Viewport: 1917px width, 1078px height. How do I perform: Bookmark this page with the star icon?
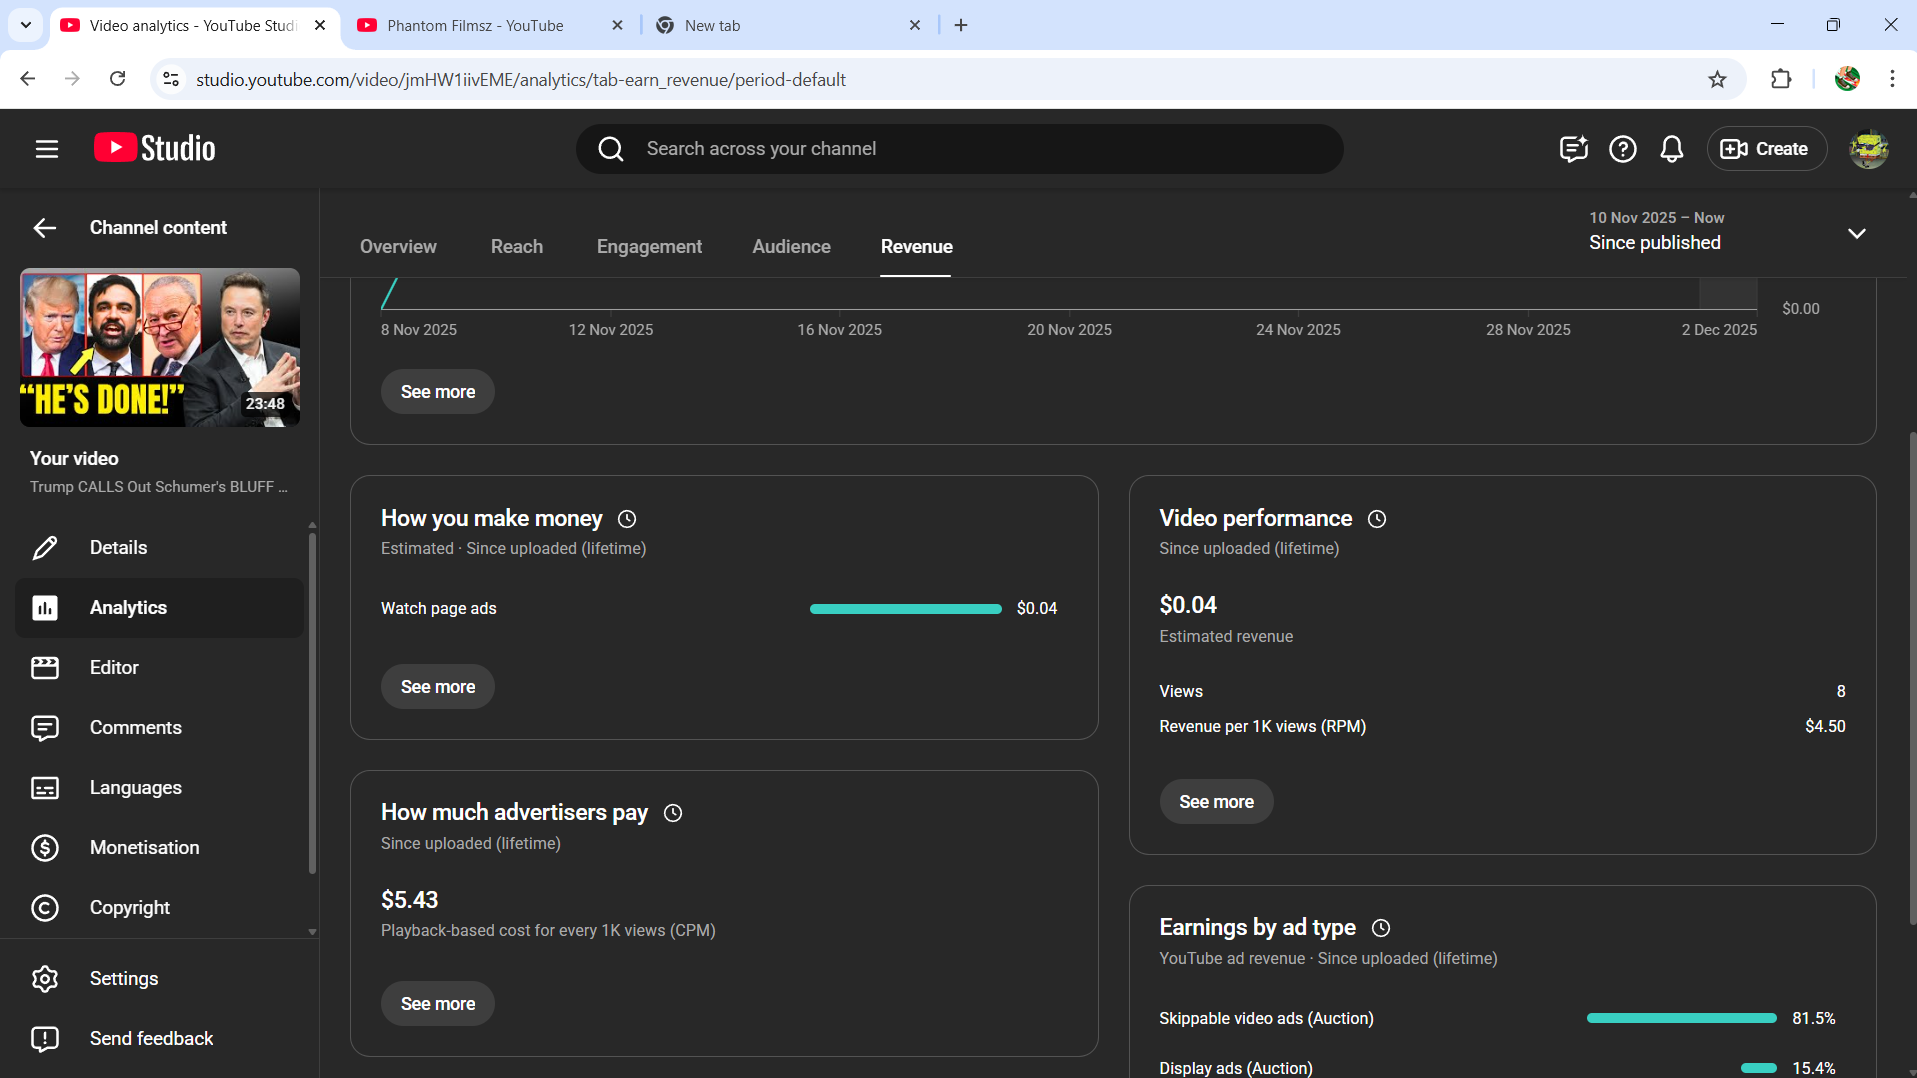coord(1717,80)
